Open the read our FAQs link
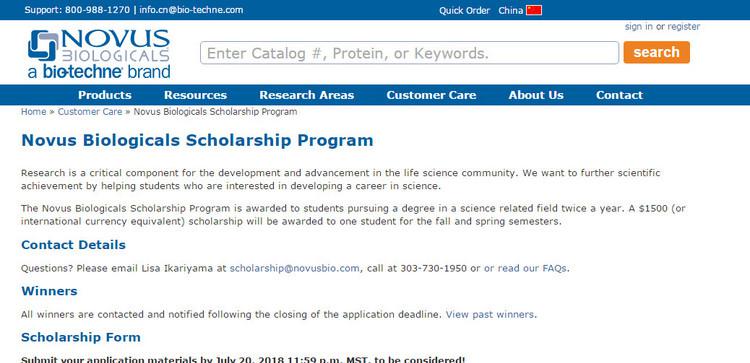750x363 pixels. (x=525, y=268)
